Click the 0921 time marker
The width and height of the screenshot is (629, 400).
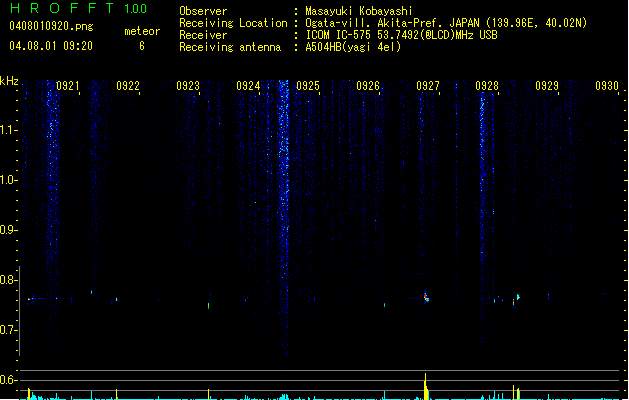coord(67,86)
